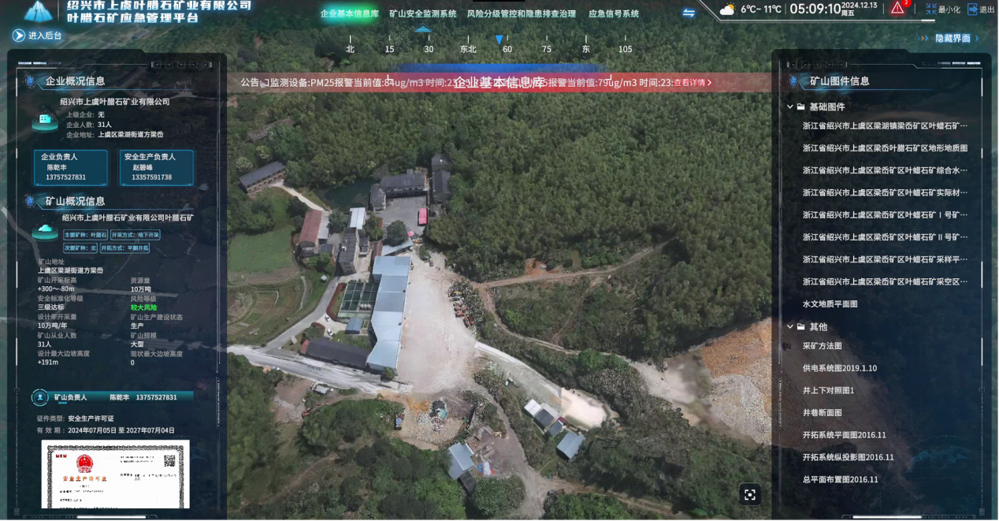Click the red alarm warning triangle icon
The height and width of the screenshot is (521, 999).
pyautogui.click(x=897, y=9)
